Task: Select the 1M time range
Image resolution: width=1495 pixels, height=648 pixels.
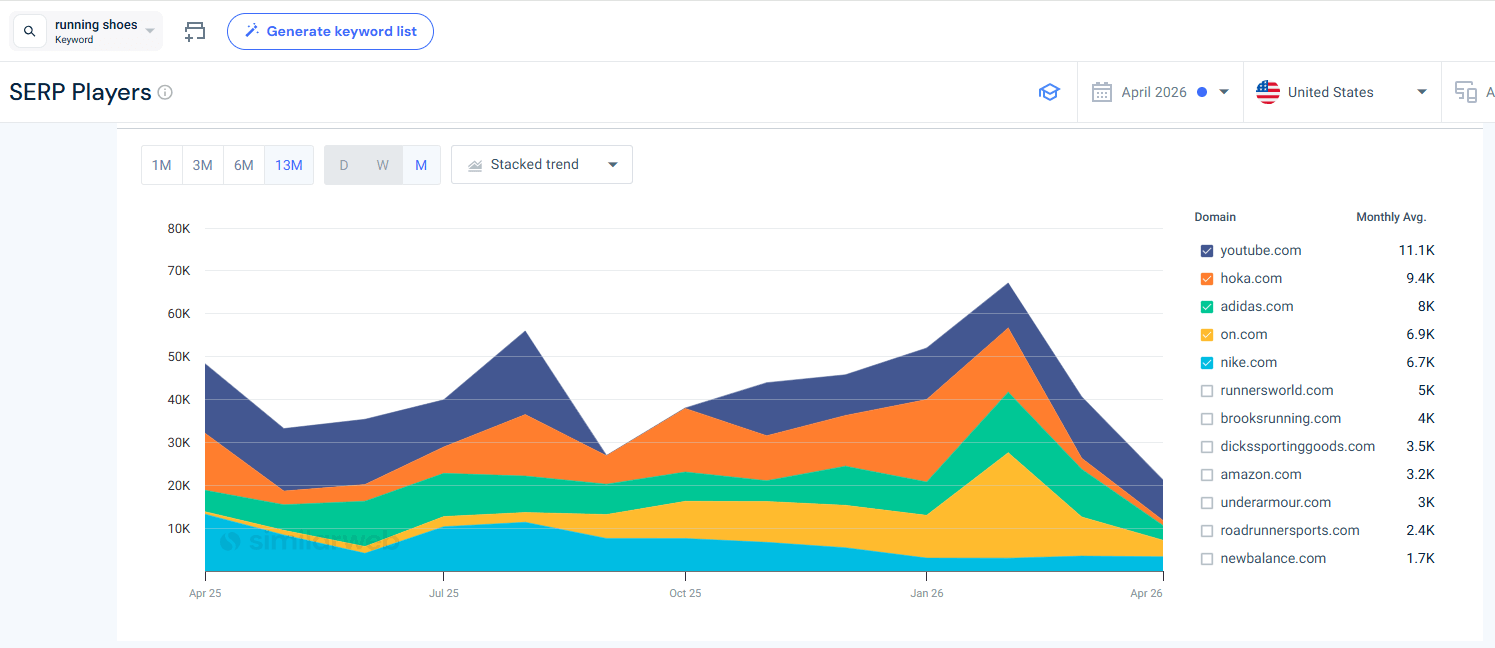Action: click(162, 165)
